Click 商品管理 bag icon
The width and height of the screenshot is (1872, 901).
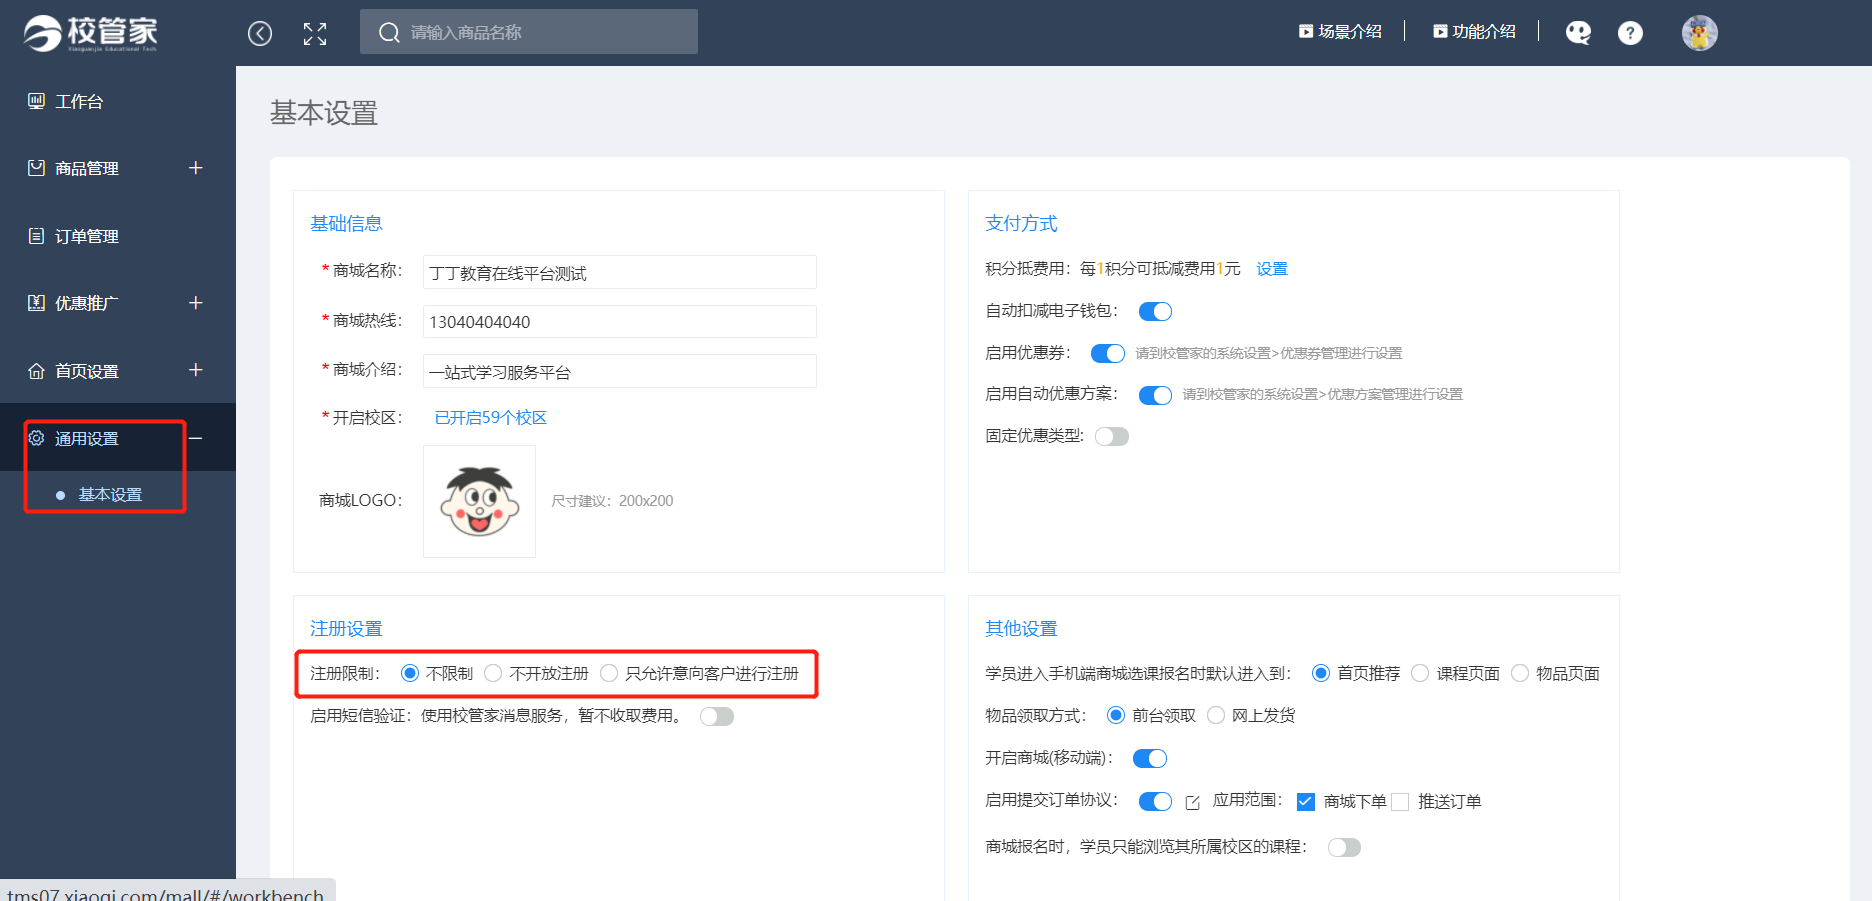click(x=36, y=168)
